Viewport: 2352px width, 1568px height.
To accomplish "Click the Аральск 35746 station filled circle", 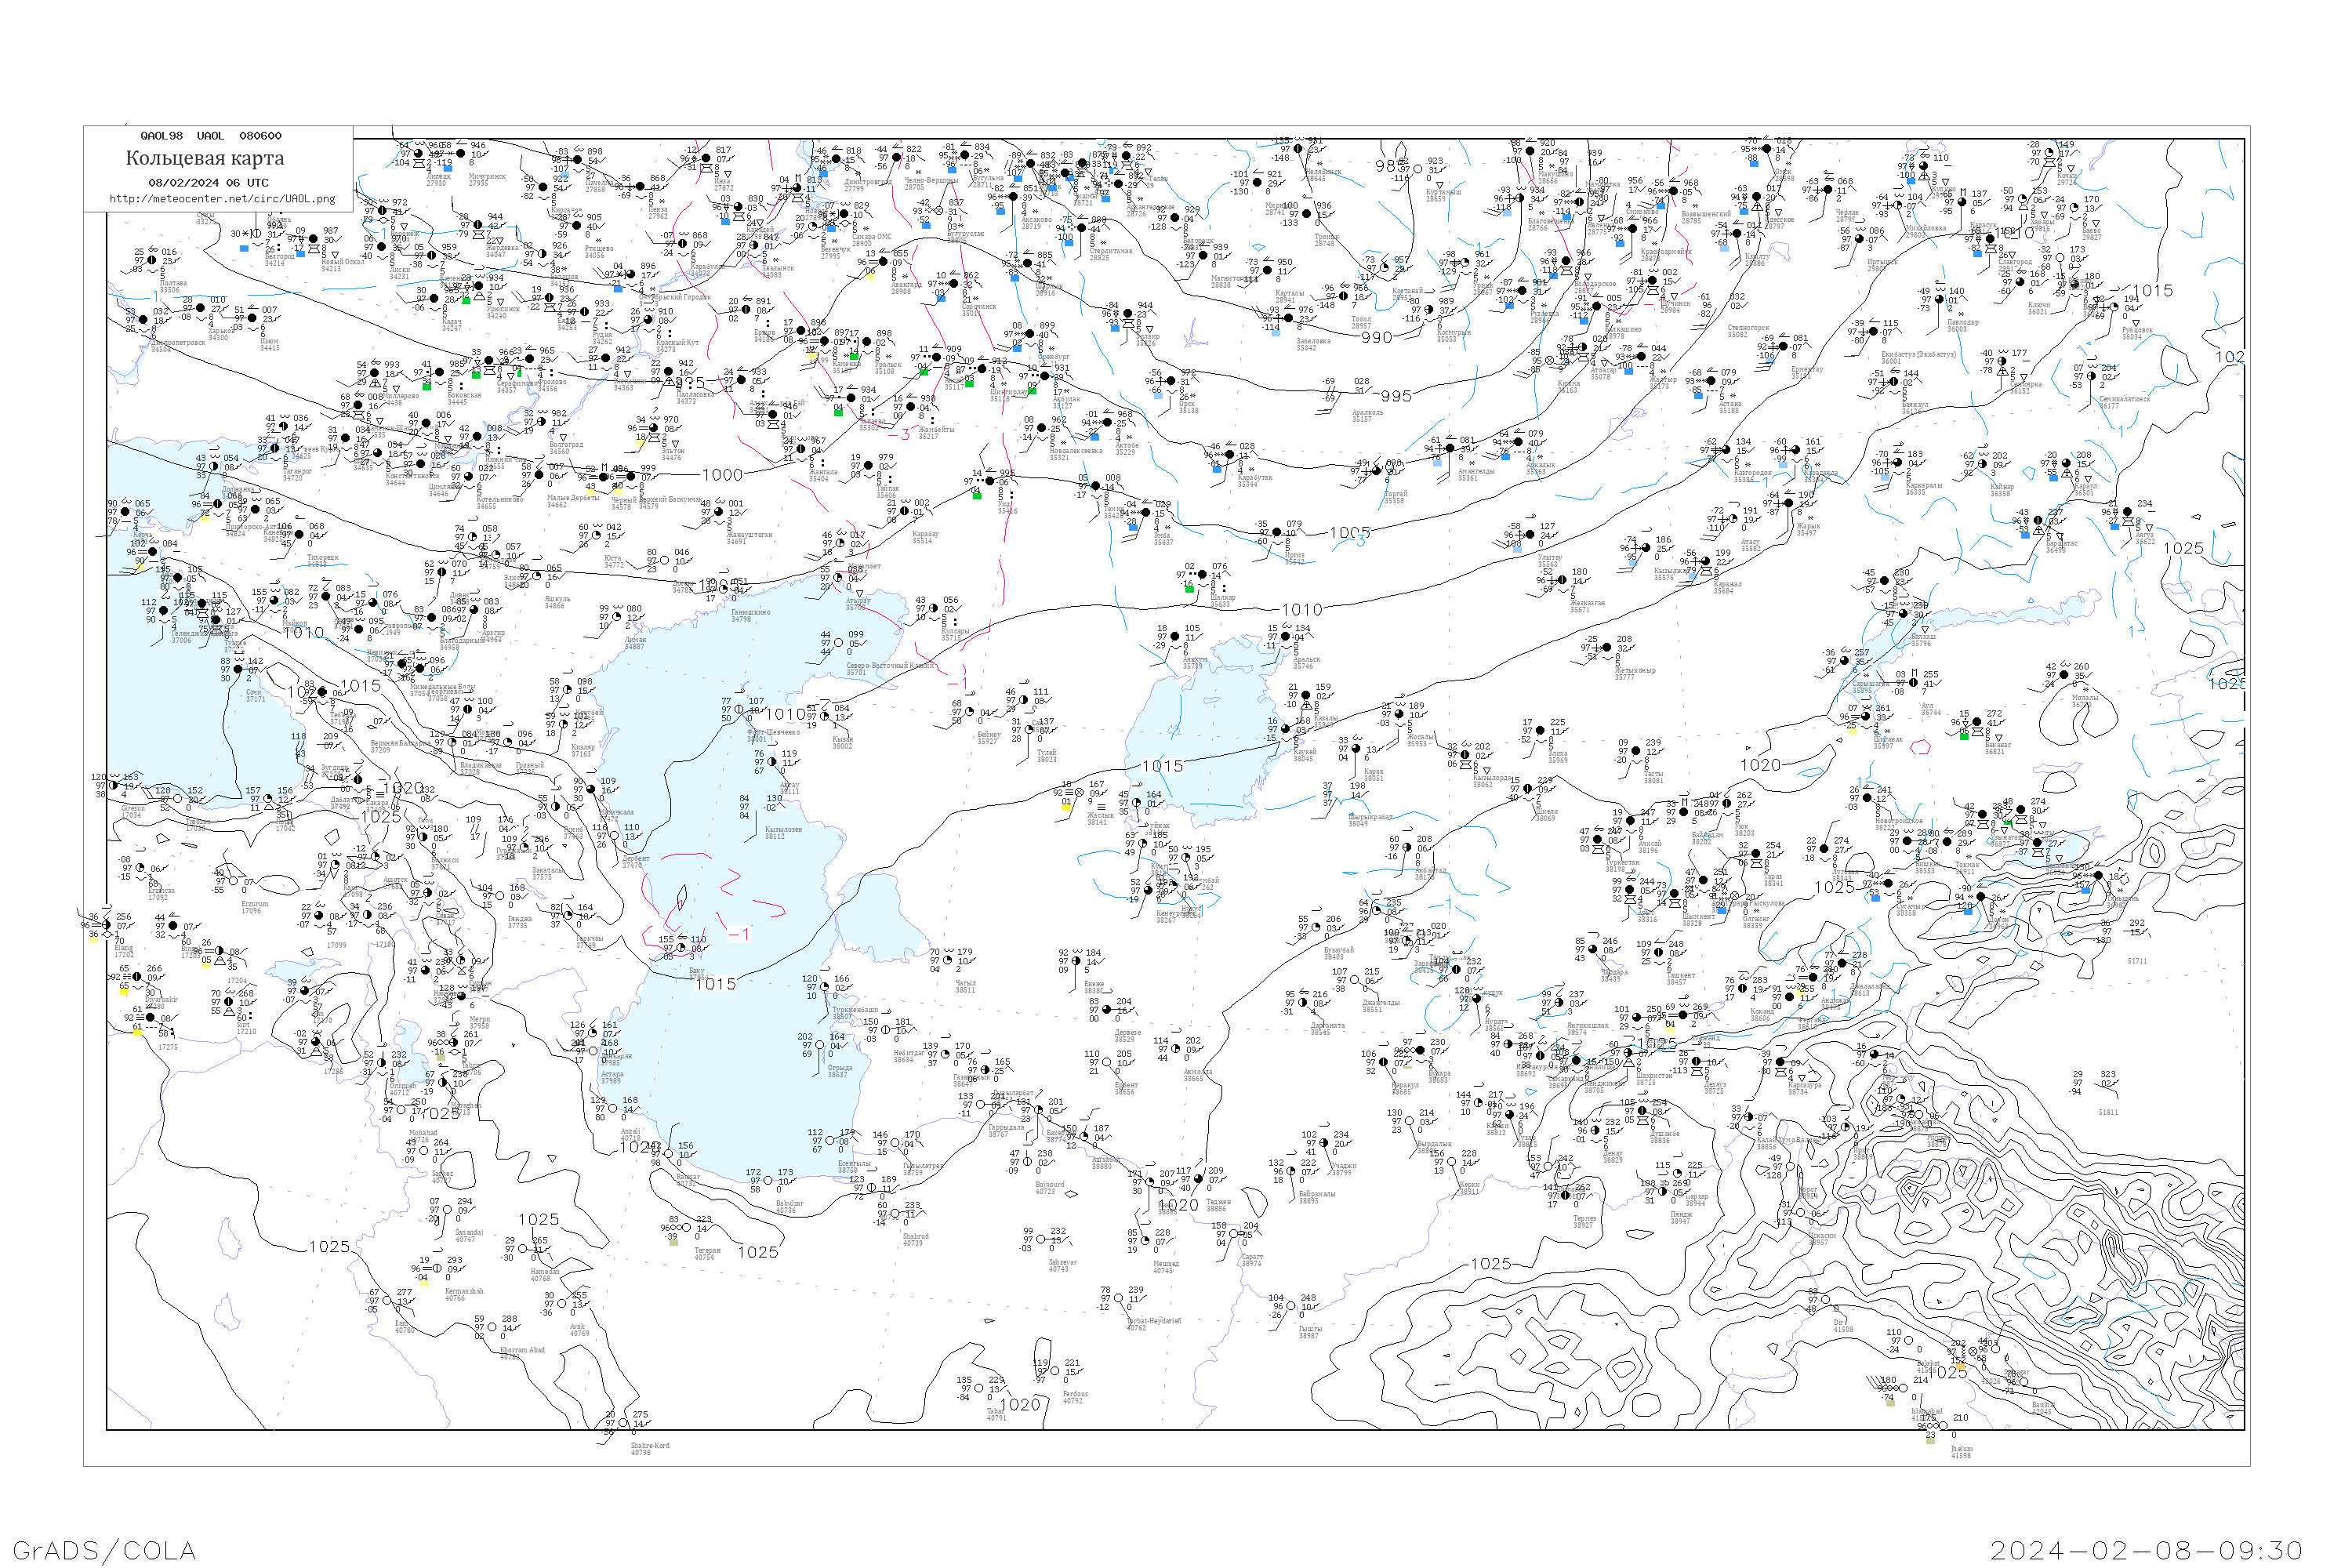I will click(x=1287, y=636).
